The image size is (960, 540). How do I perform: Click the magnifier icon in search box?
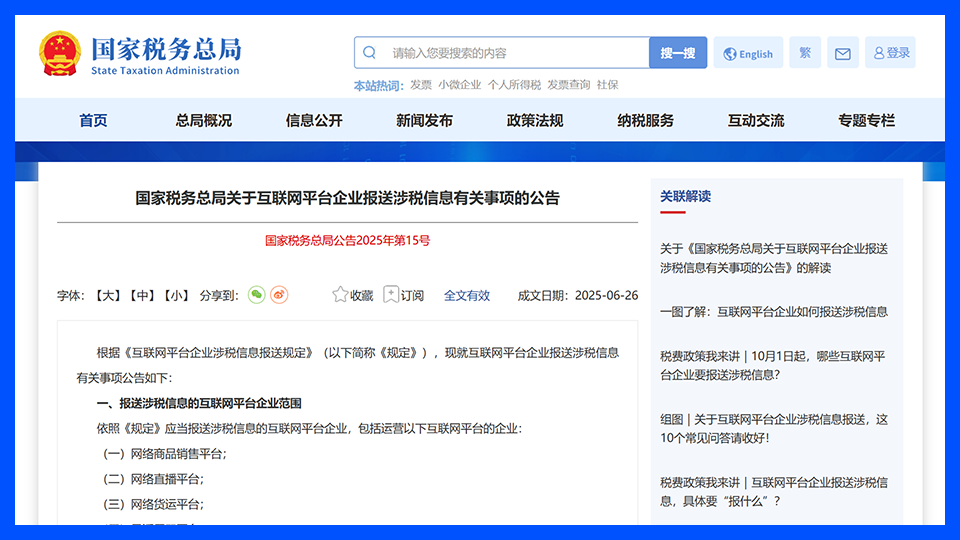370,53
